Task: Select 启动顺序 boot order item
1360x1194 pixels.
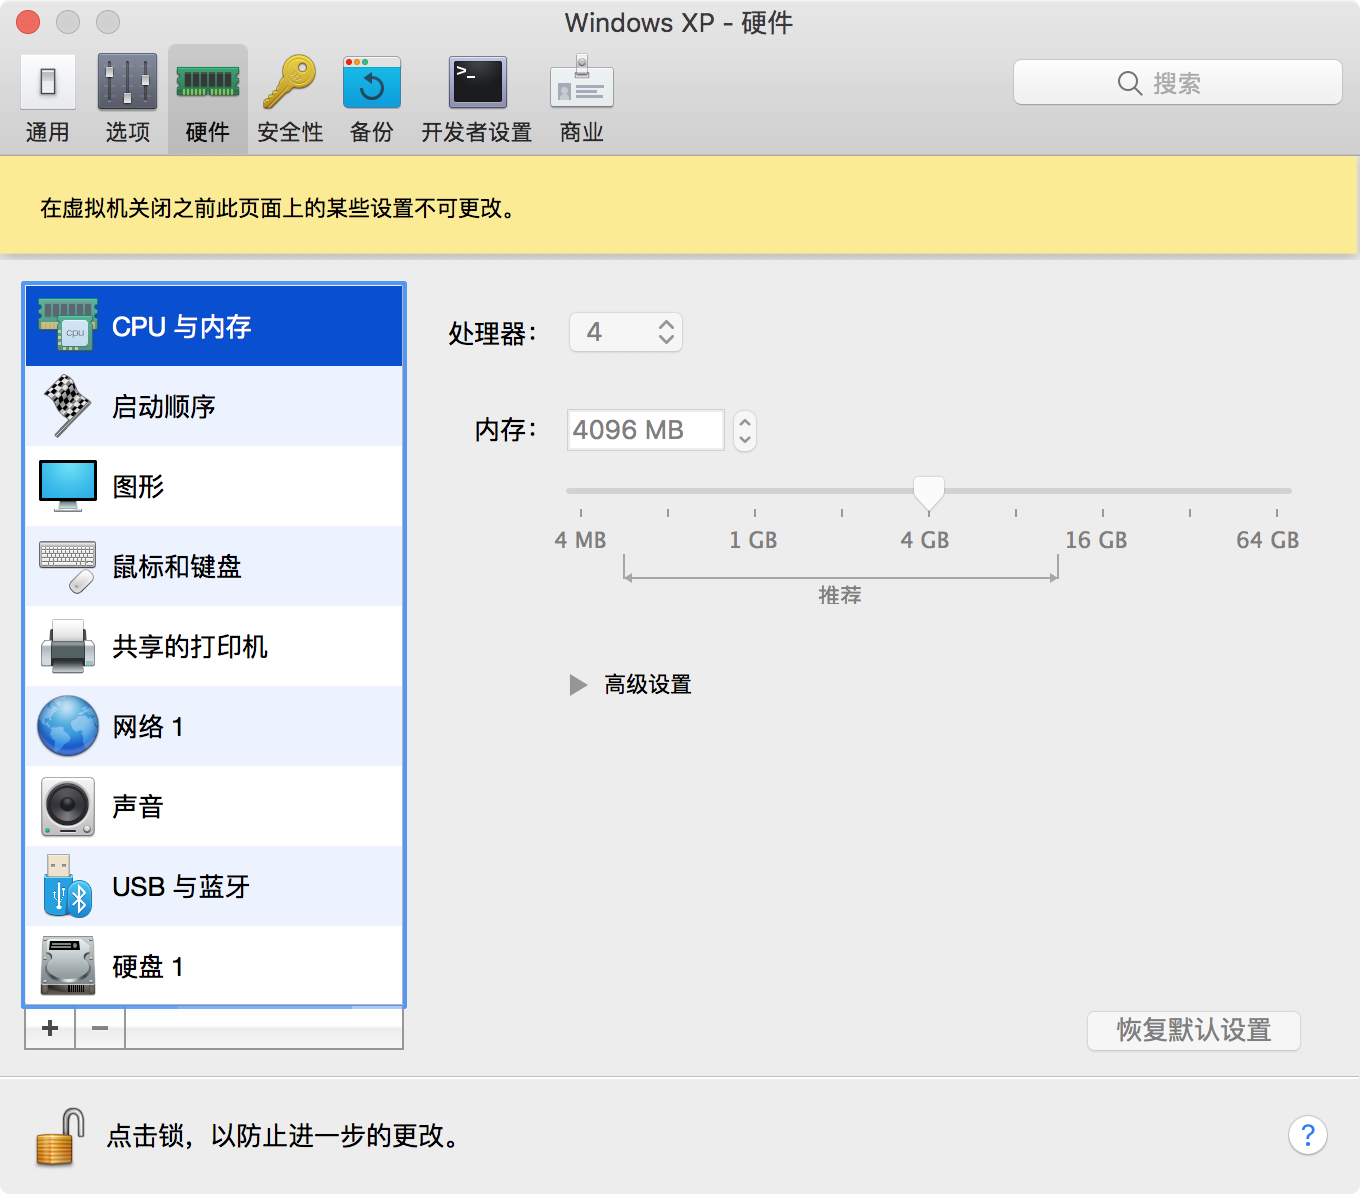Action: pyautogui.click(x=214, y=406)
